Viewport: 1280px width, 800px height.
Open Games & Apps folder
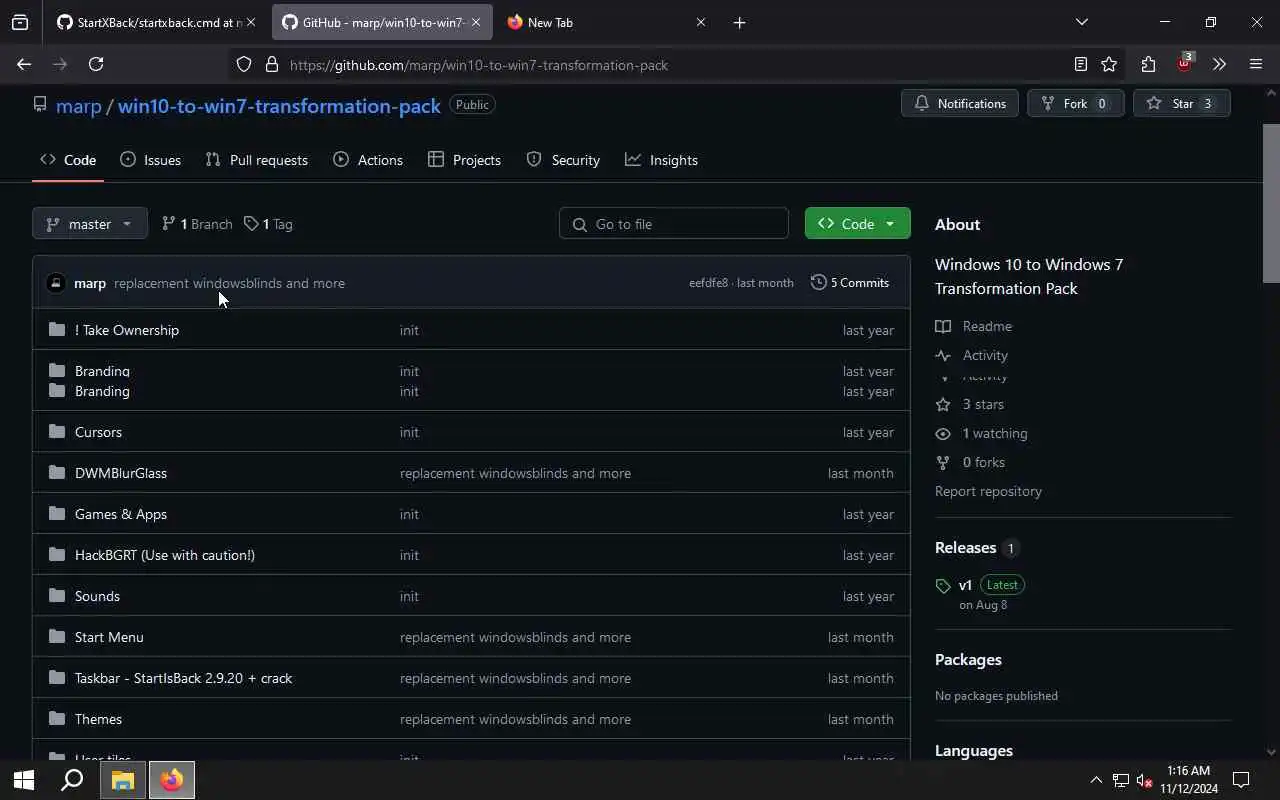tap(121, 514)
